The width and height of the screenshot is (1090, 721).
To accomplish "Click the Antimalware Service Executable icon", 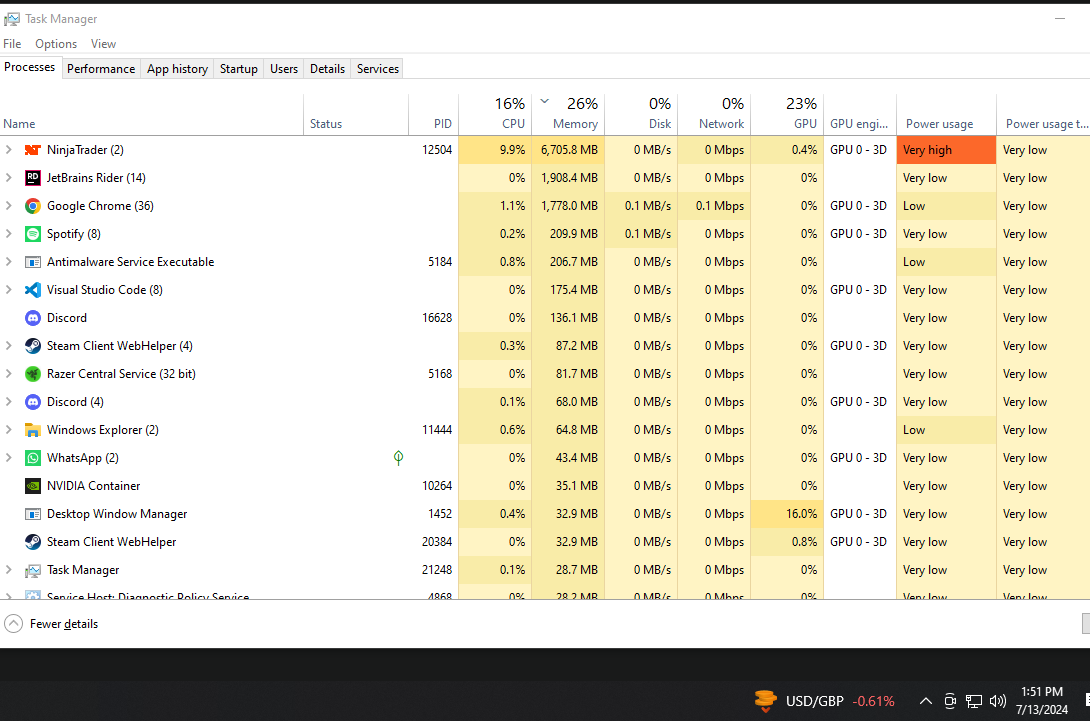I will point(33,262).
